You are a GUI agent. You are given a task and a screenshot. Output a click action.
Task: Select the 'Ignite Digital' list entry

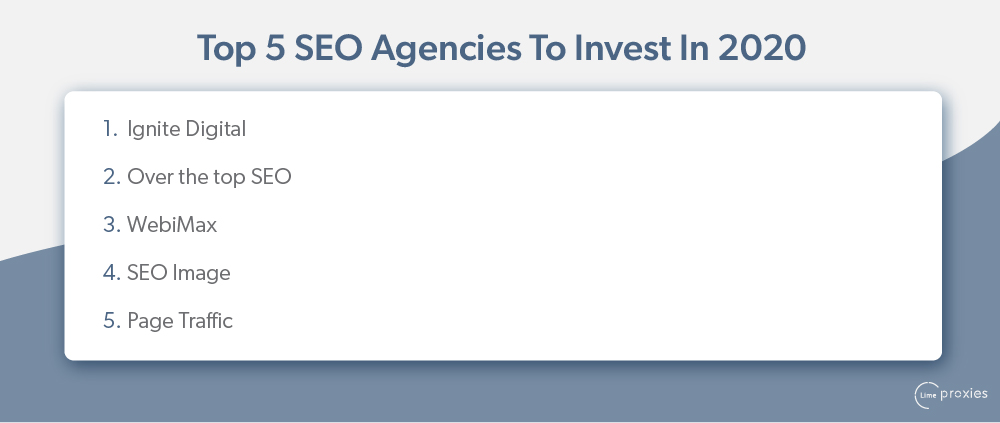[x=186, y=130]
